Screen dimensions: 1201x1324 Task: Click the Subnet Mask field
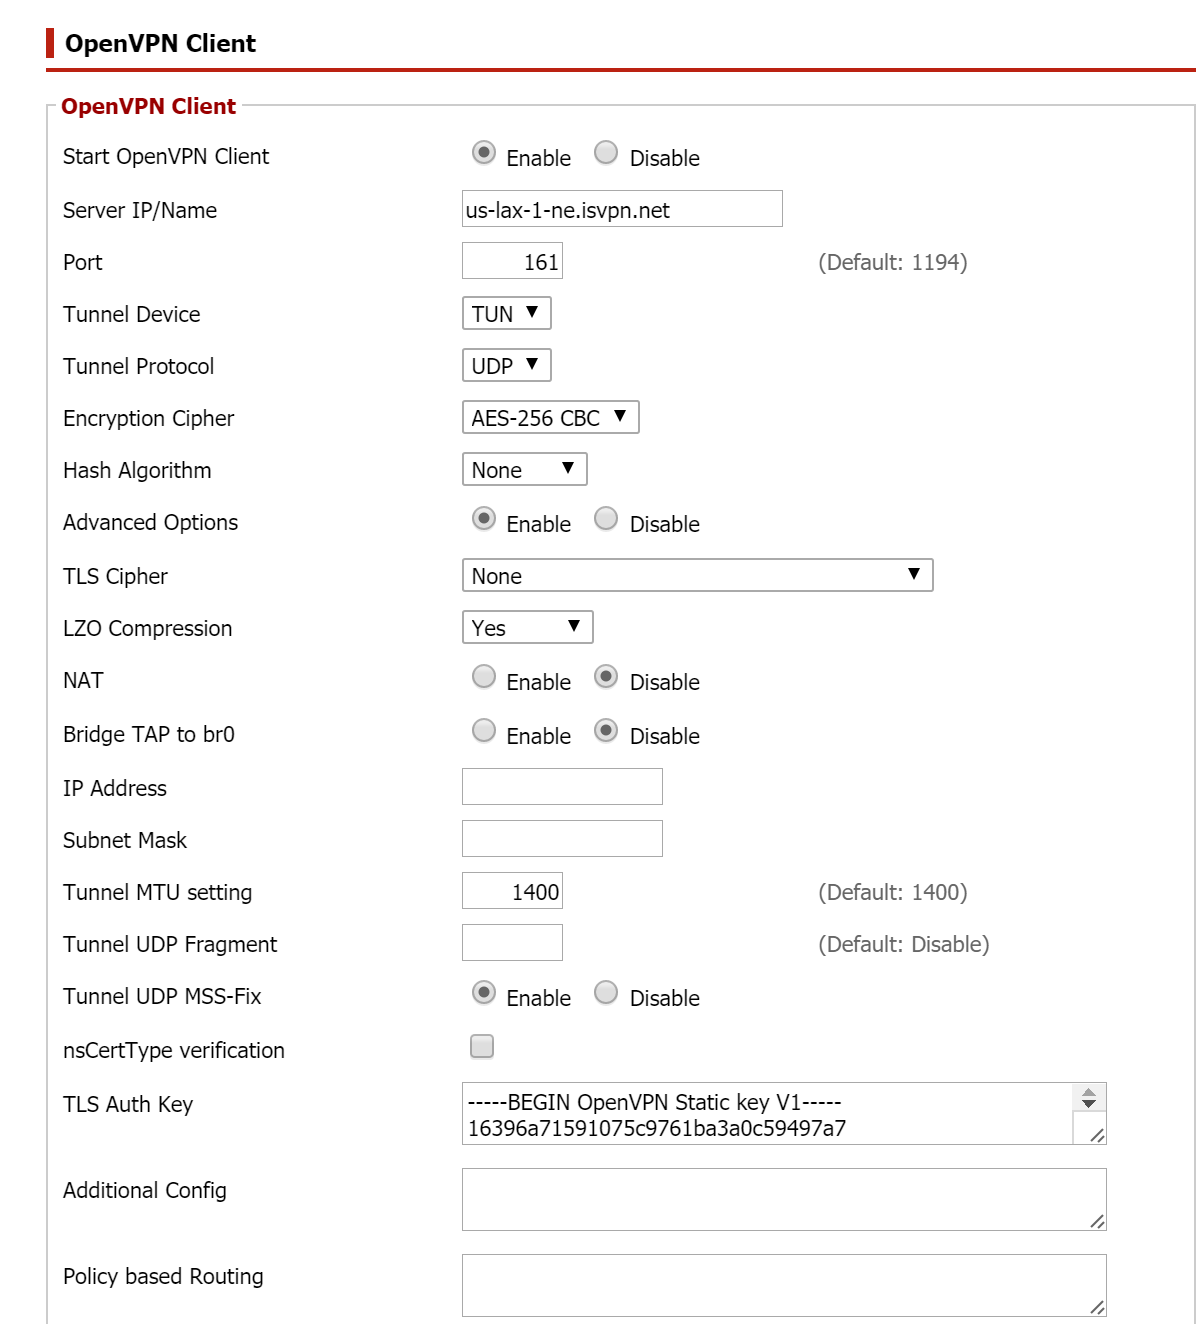point(562,839)
